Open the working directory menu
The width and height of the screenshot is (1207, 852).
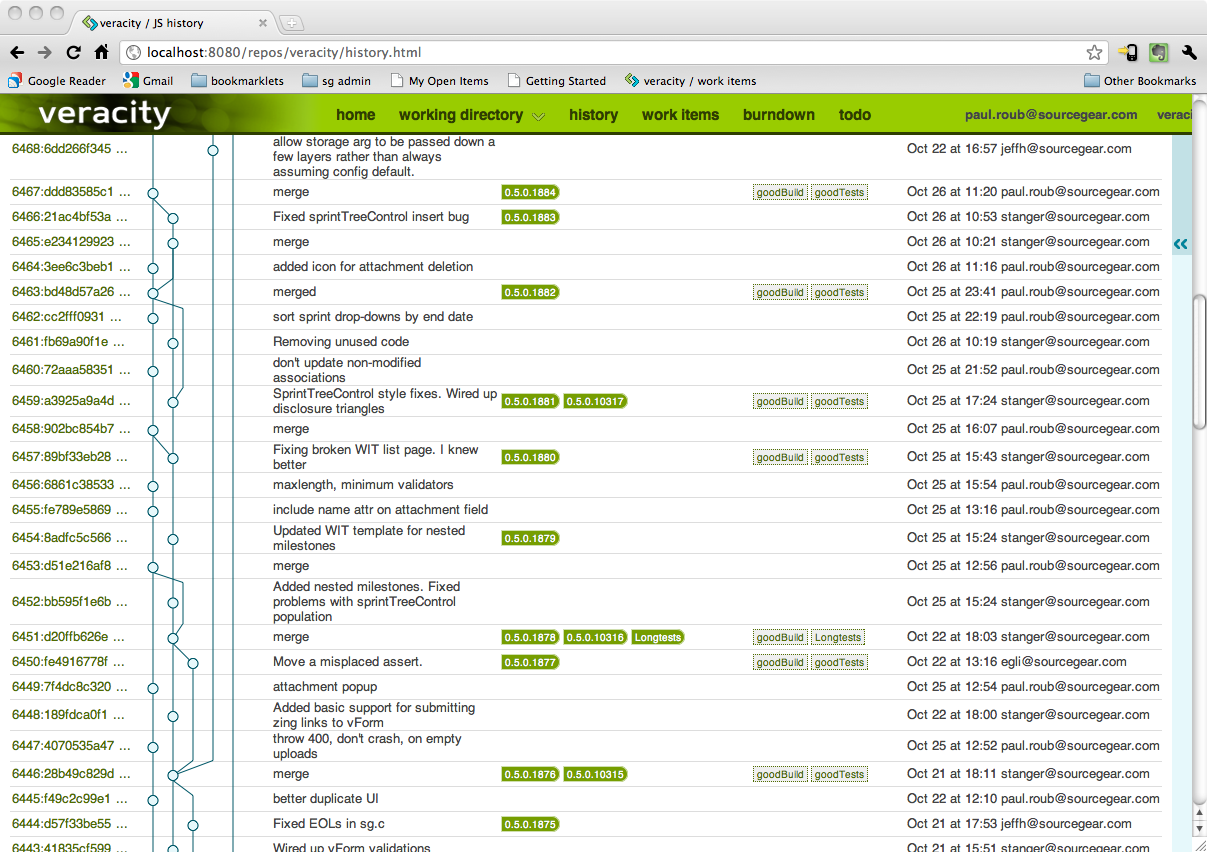click(x=461, y=115)
